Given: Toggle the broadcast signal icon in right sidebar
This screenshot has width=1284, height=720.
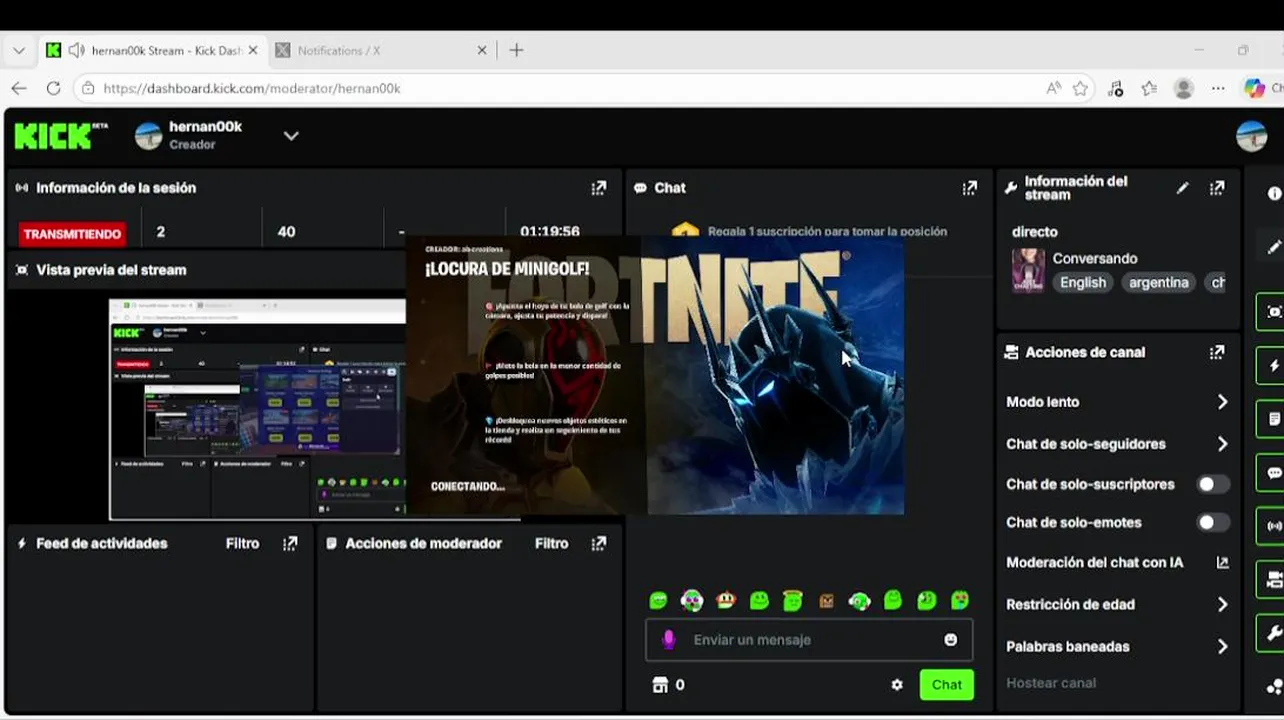Looking at the screenshot, I should [1273, 526].
